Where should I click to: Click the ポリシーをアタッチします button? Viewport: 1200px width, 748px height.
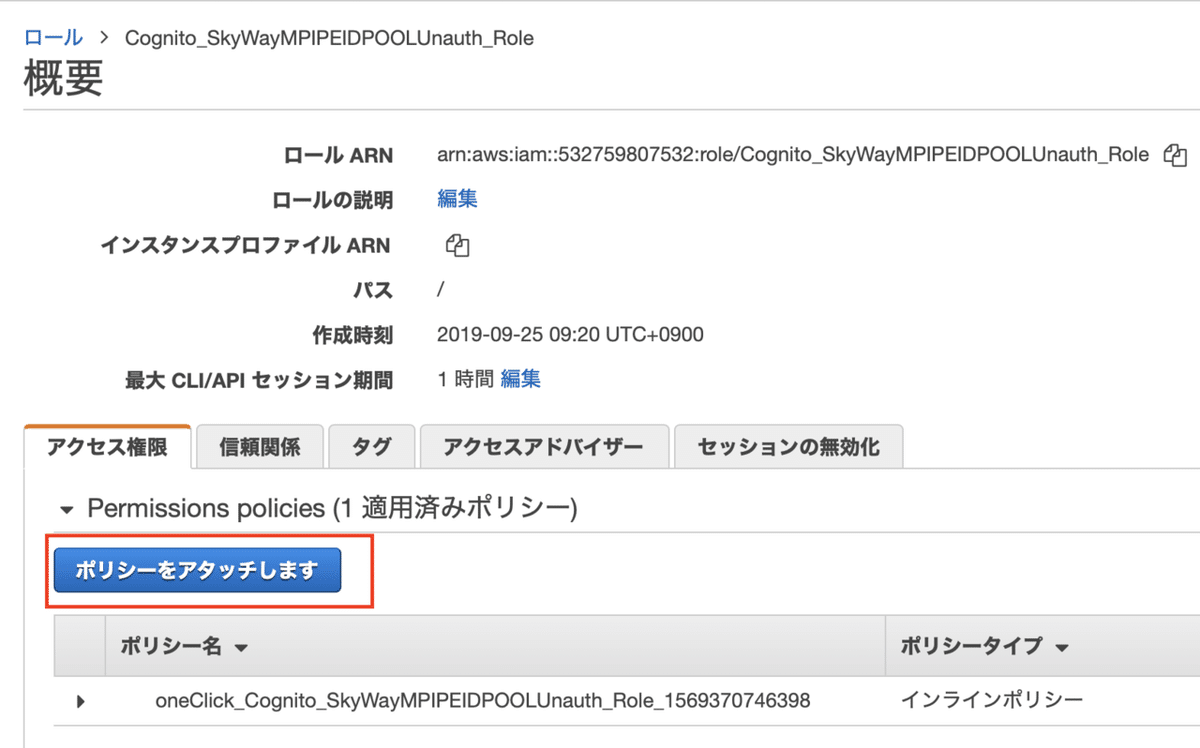[200, 570]
